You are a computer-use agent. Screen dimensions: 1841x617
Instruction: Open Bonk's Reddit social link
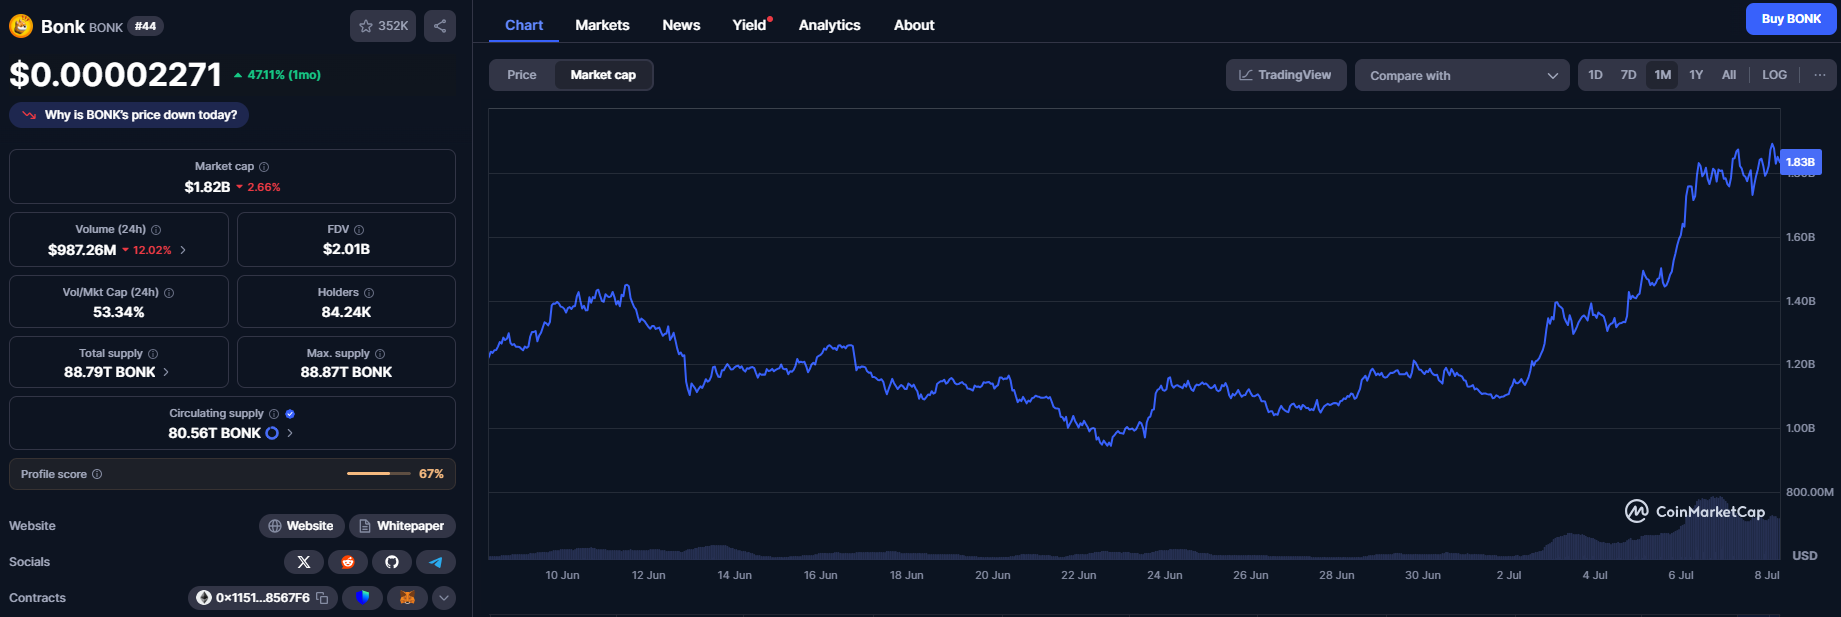(x=348, y=562)
